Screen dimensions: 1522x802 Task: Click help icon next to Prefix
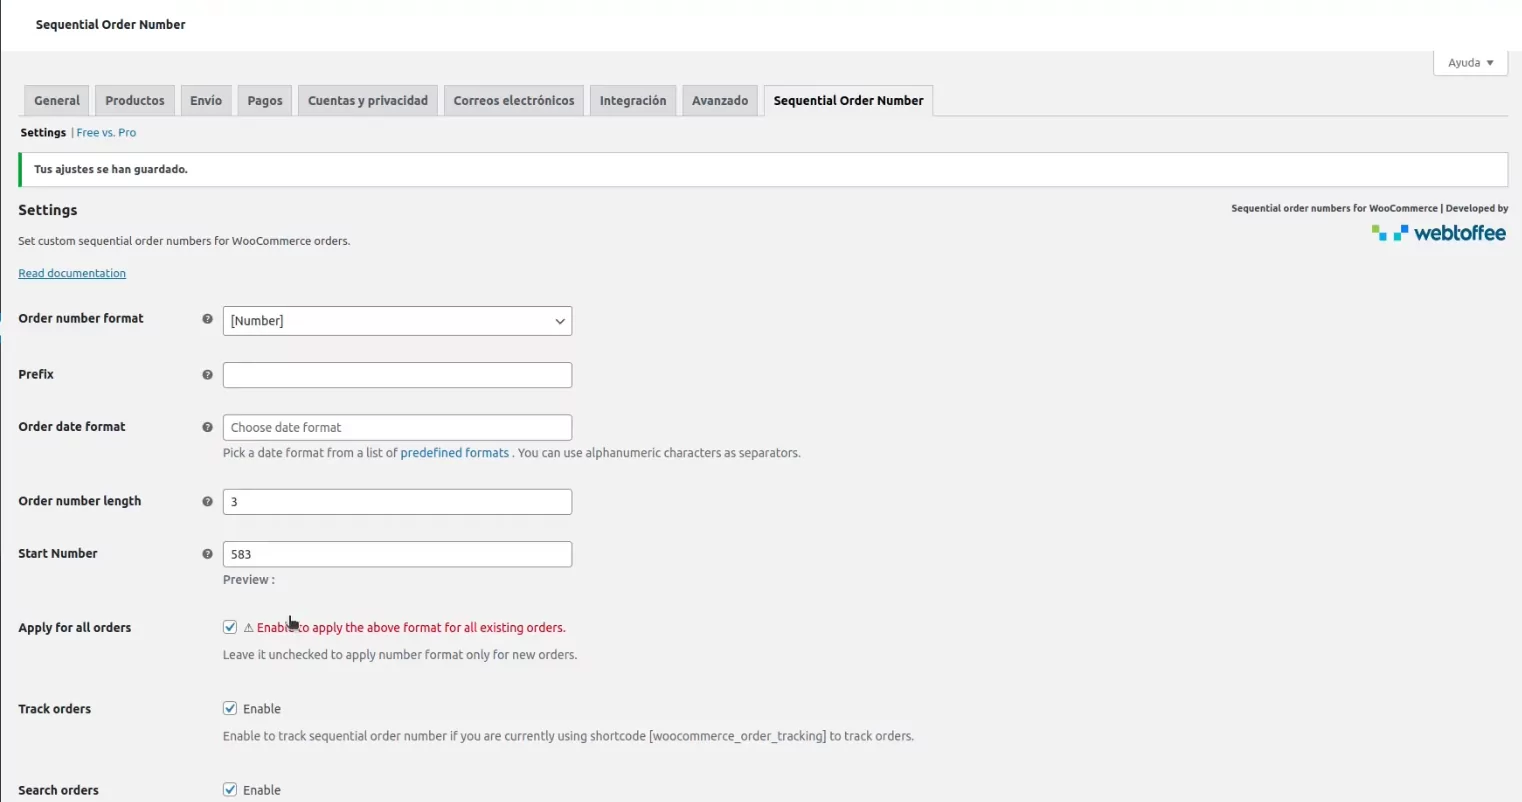pos(207,375)
